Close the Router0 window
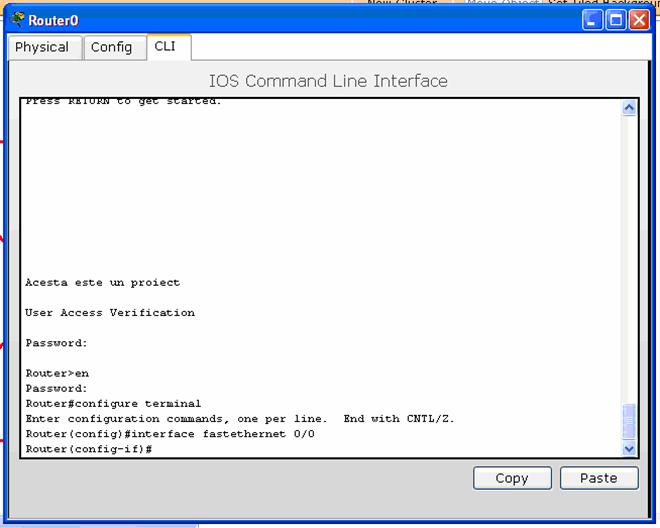The height and width of the screenshot is (528, 660). point(639,20)
